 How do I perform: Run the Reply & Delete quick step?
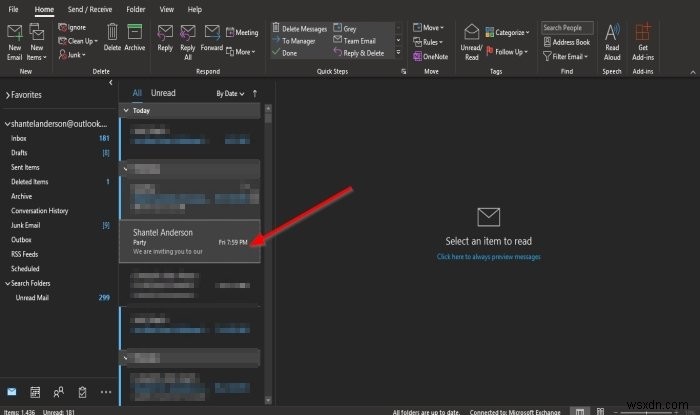coord(358,53)
